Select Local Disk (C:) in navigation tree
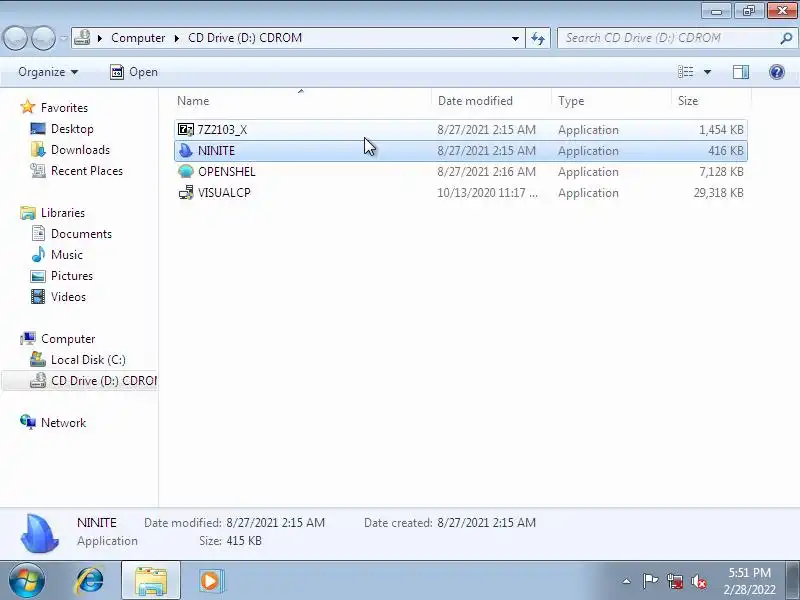 pyautogui.click(x=88, y=359)
